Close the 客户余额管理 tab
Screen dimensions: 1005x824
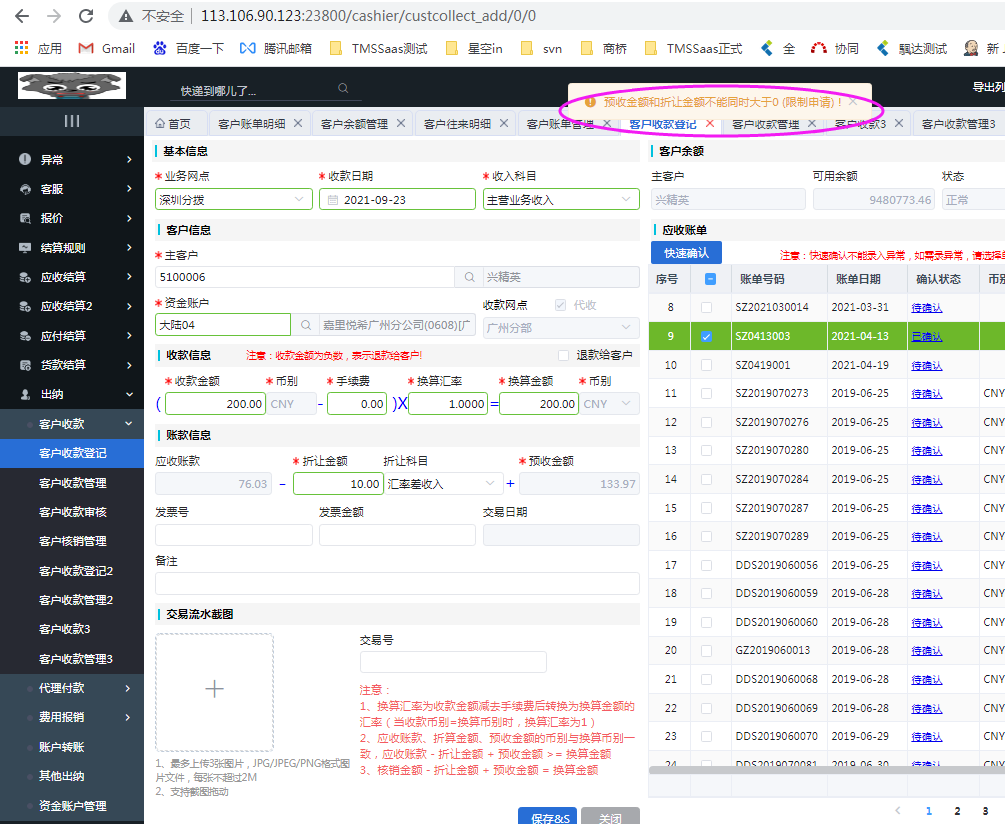(401, 123)
